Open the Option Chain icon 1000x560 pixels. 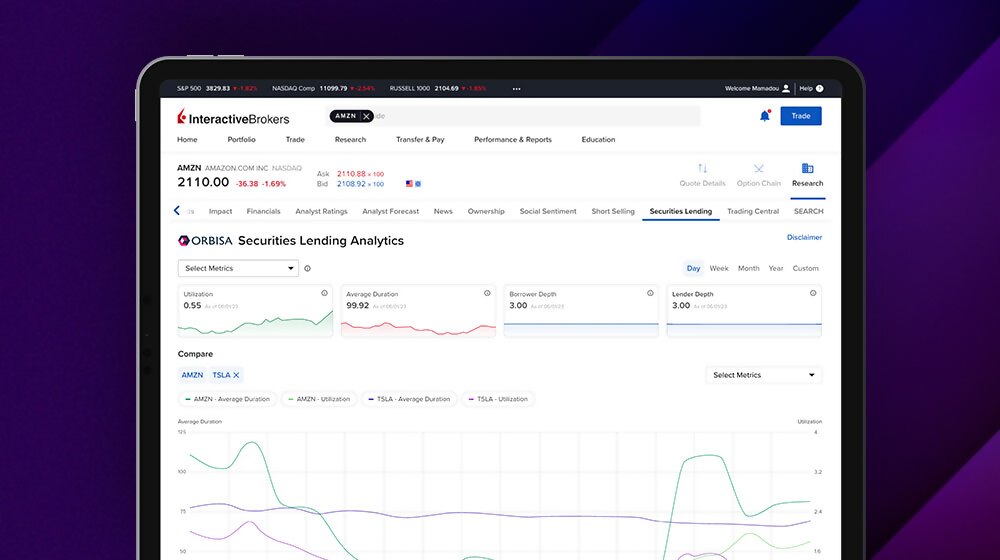point(758,169)
